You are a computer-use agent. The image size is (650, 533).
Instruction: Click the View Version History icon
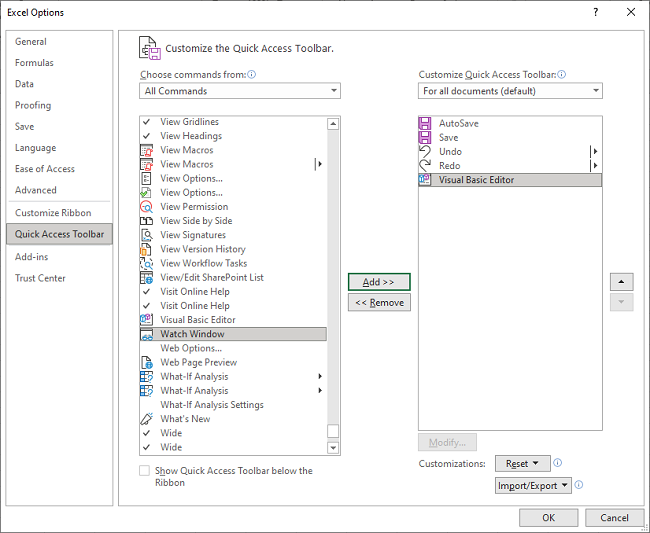point(147,249)
